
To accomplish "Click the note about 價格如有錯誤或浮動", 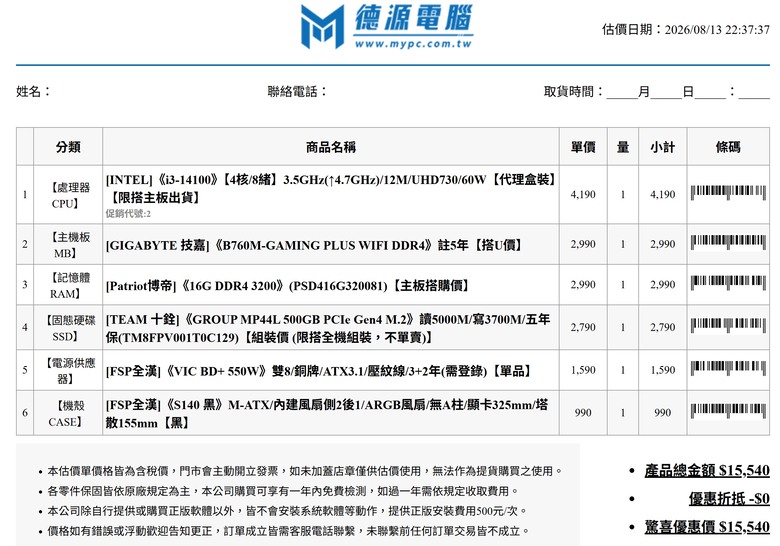I will [x=288, y=532].
